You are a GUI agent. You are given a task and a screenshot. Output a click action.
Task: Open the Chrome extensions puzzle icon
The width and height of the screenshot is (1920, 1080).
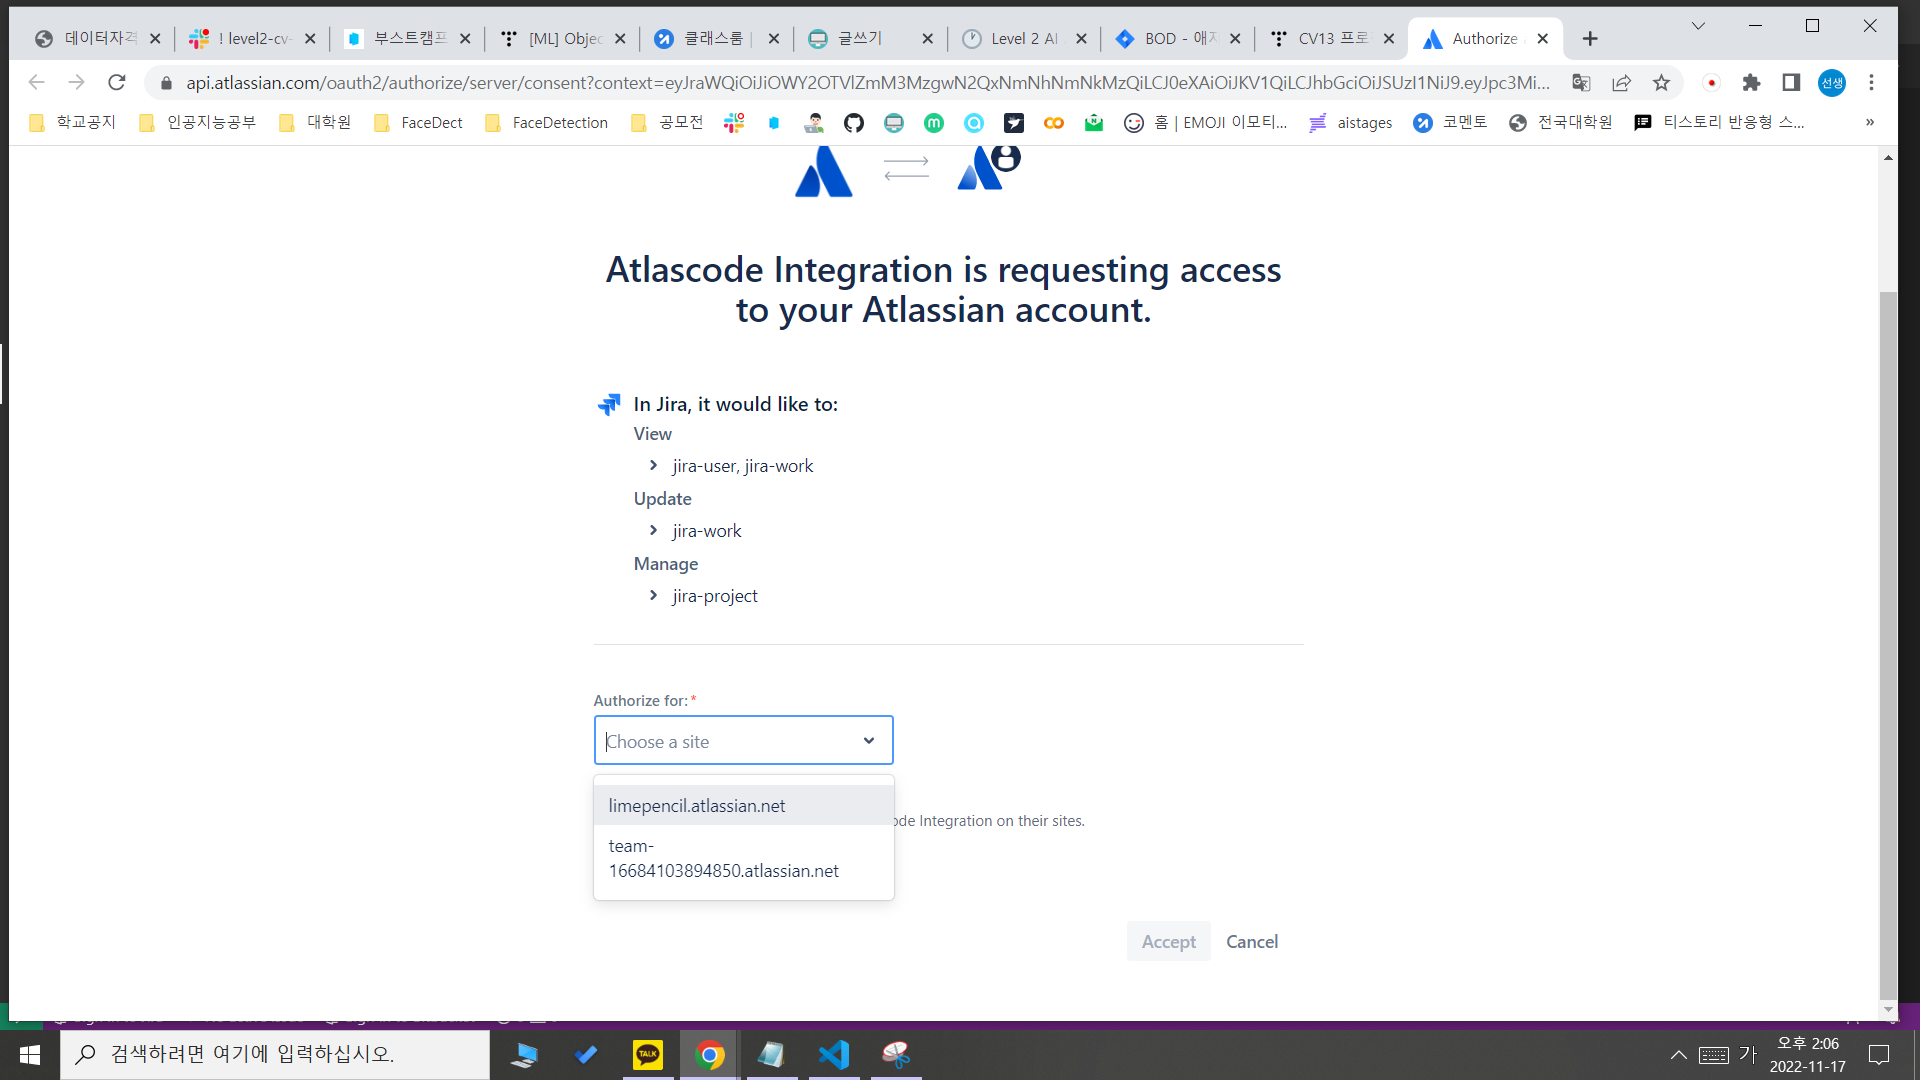(1751, 83)
